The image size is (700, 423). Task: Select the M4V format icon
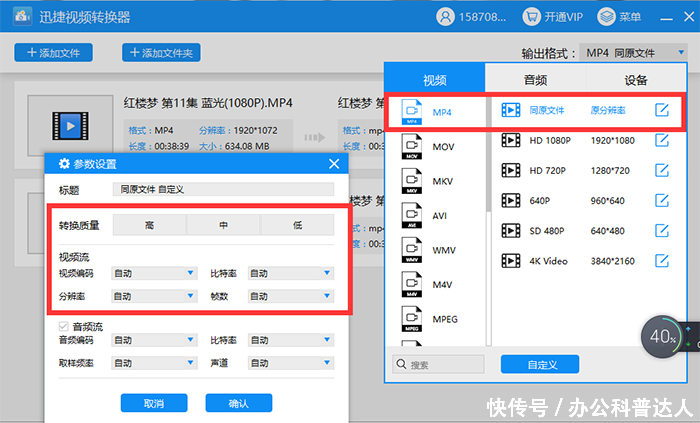pos(412,284)
